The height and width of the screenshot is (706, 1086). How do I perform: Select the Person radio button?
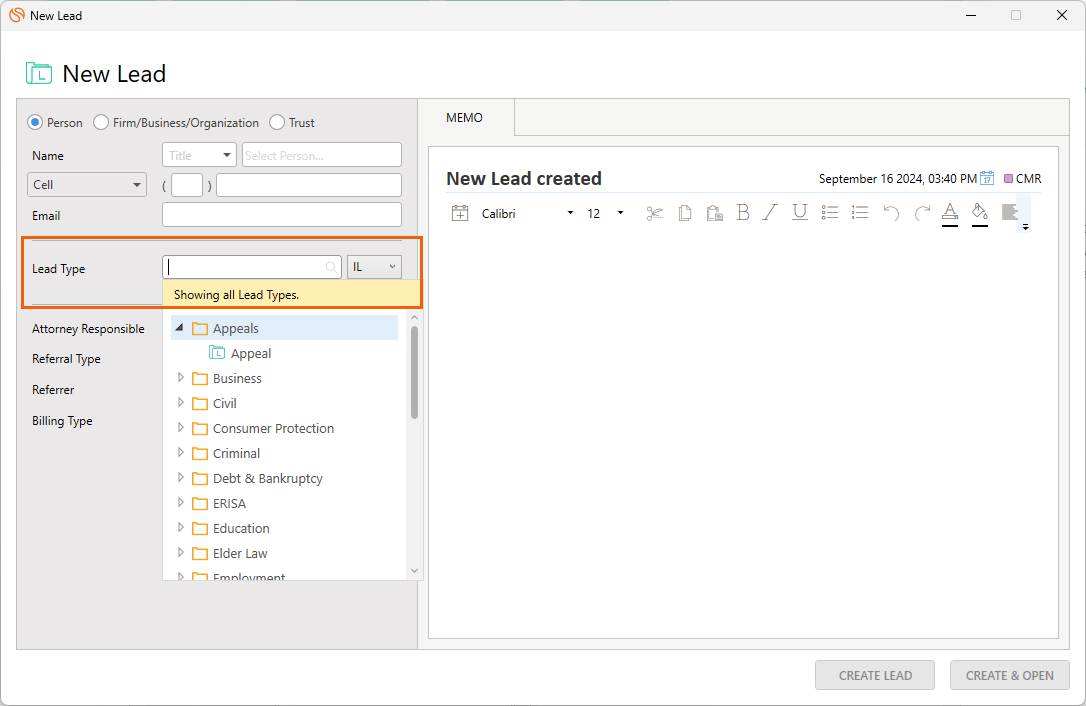pos(35,123)
